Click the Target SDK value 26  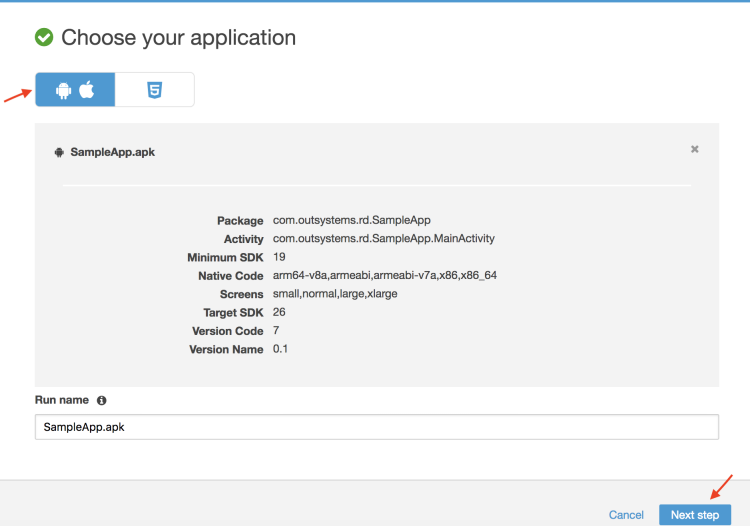[x=280, y=312]
